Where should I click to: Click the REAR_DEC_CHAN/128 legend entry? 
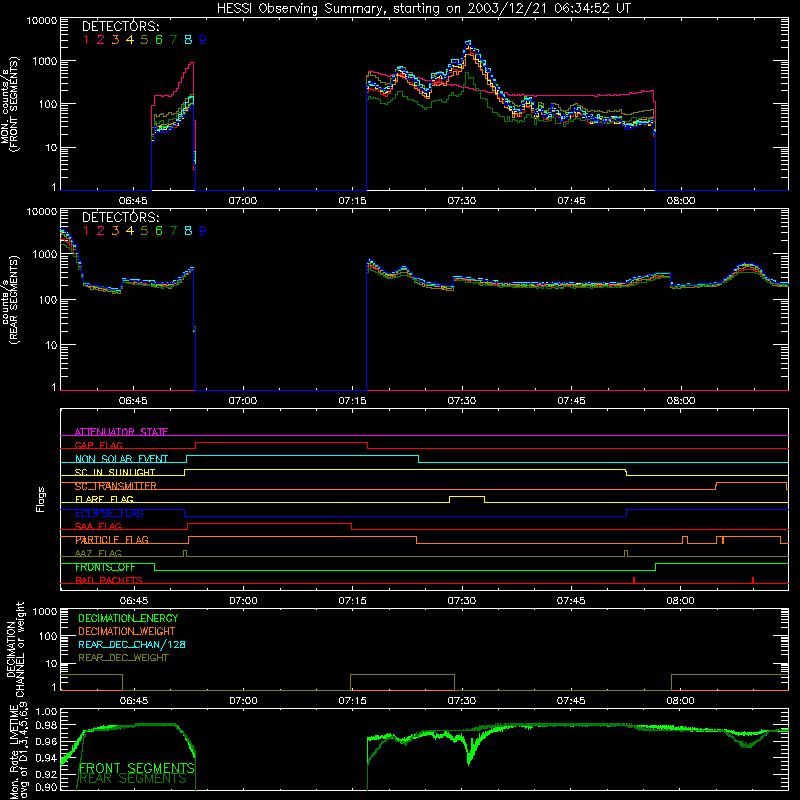[x=132, y=644]
